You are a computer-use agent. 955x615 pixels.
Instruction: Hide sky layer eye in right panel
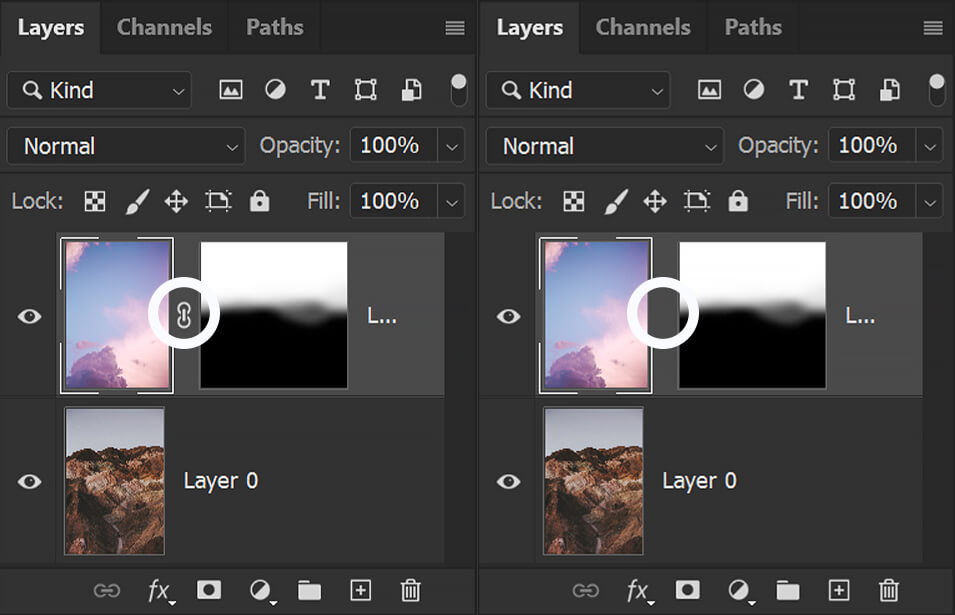[508, 316]
